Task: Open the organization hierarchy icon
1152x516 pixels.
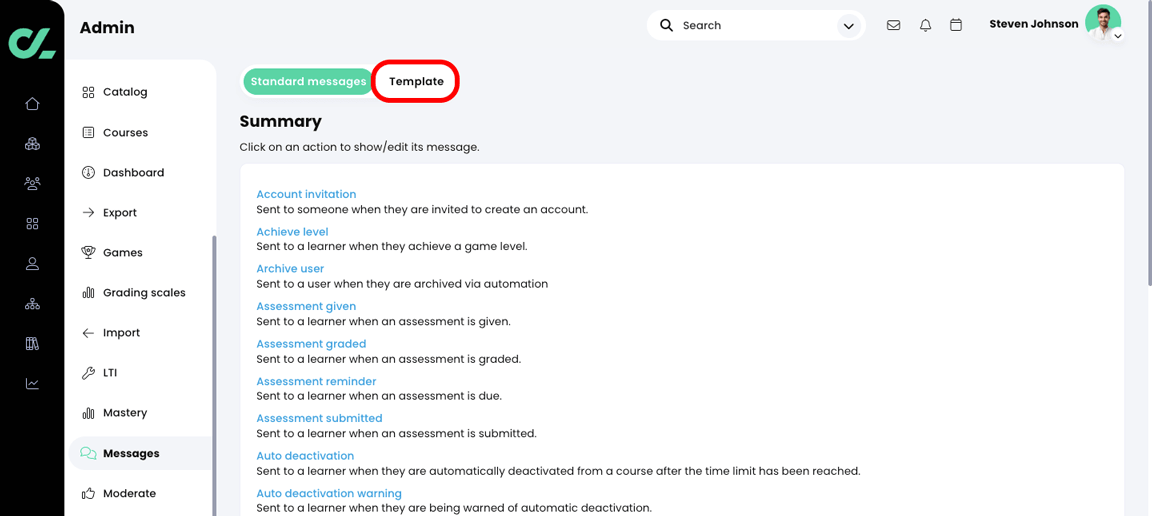Action: coord(32,304)
